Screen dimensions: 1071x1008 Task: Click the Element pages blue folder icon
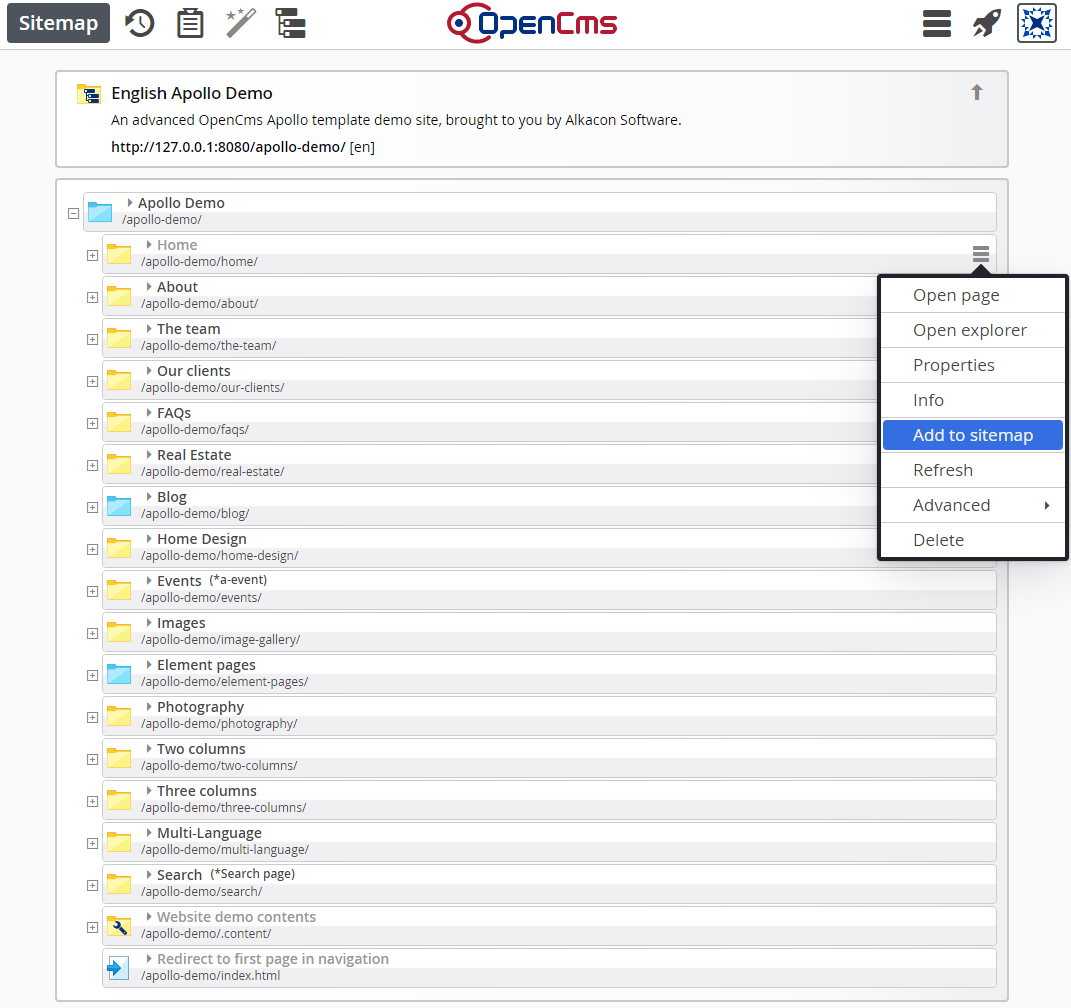click(x=119, y=674)
